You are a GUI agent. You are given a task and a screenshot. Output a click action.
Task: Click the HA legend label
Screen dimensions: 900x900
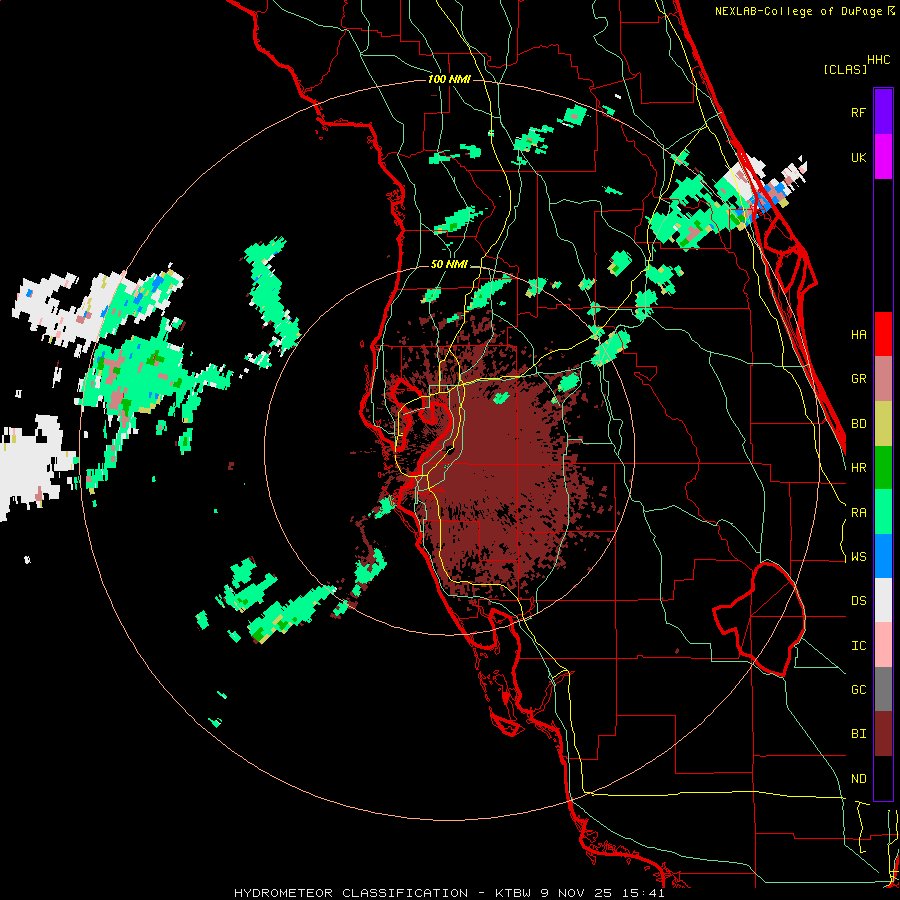[858, 335]
